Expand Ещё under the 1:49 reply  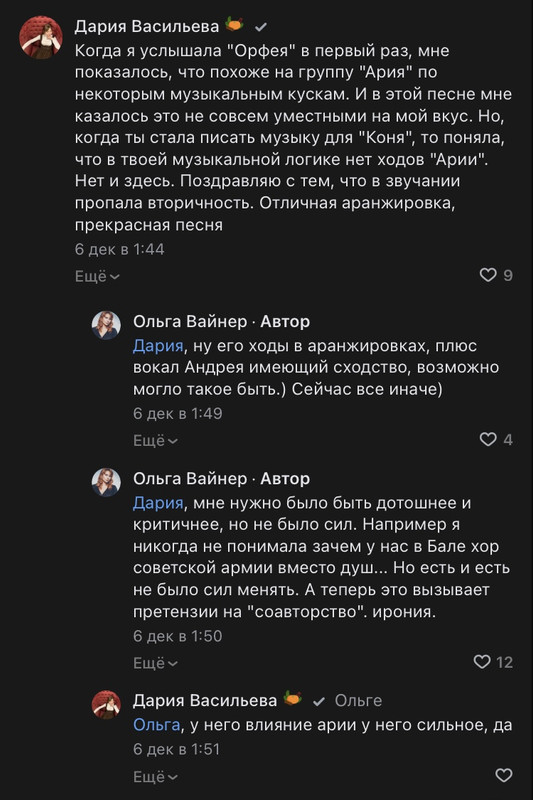pos(156,440)
